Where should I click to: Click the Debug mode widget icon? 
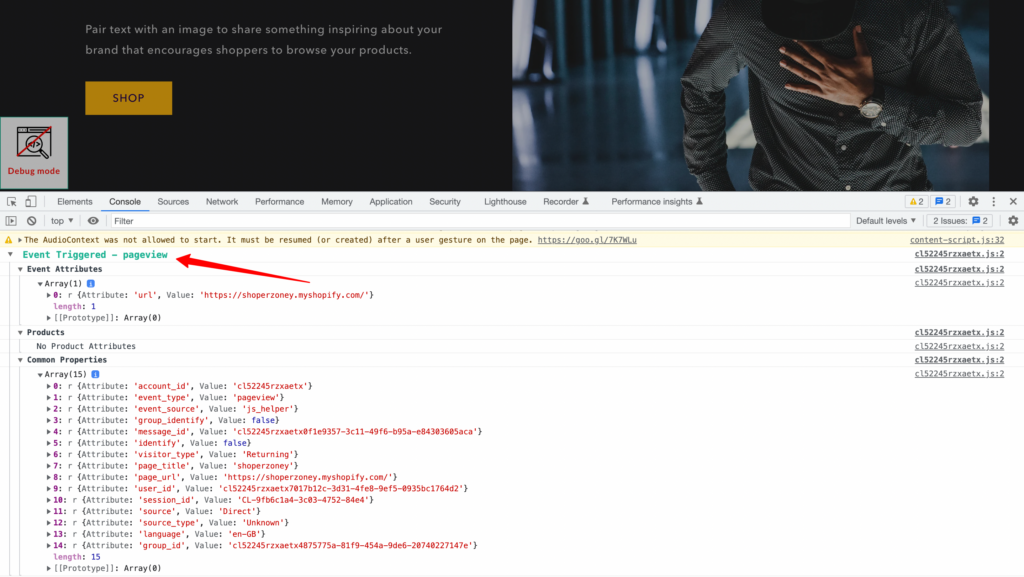(x=34, y=153)
